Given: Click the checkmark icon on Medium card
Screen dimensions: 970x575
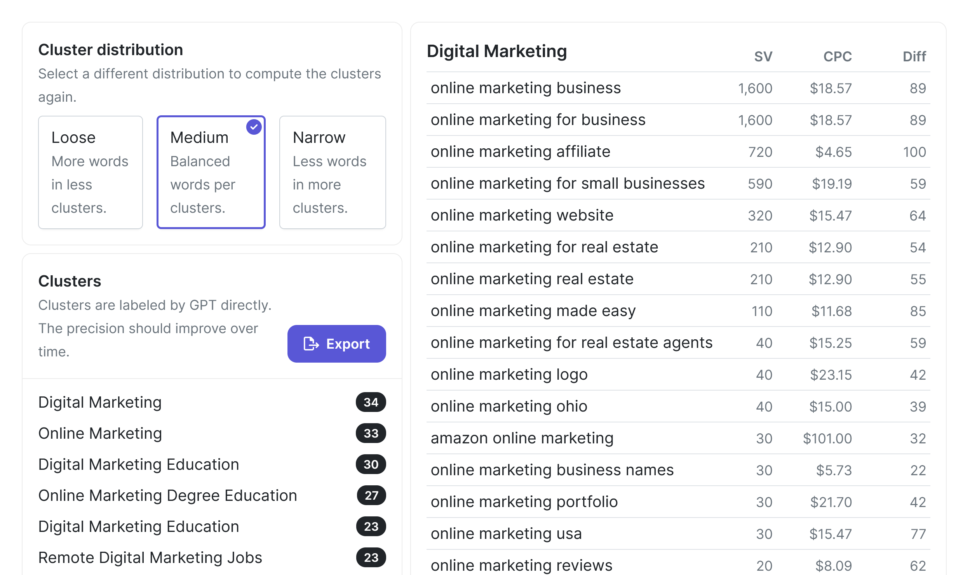Looking at the screenshot, I should [x=254, y=127].
